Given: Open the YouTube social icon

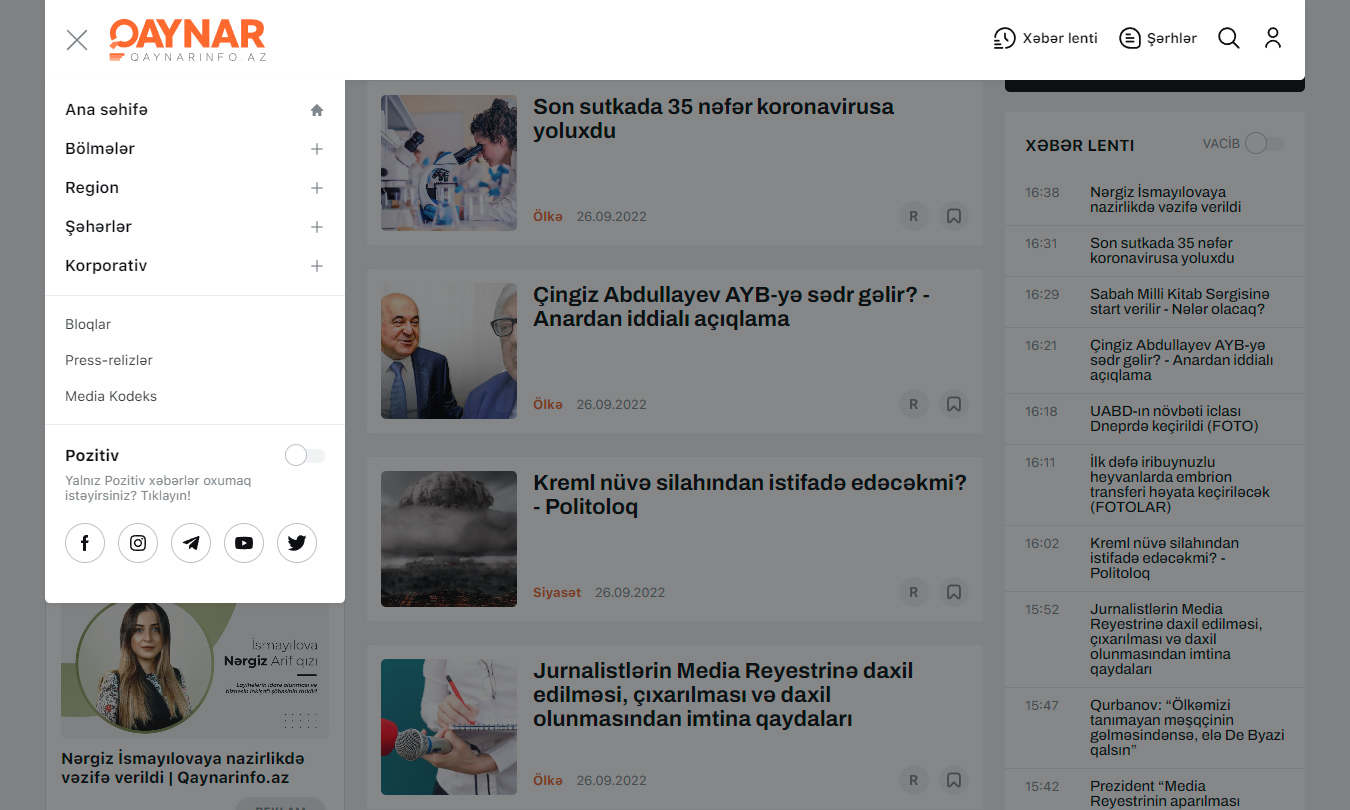Looking at the screenshot, I should click(244, 543).
